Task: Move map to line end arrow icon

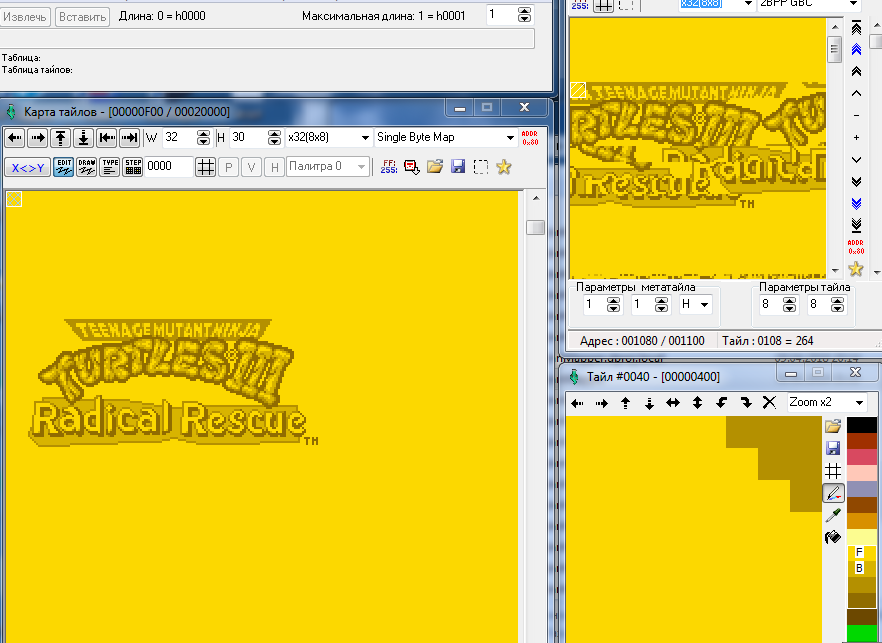Action: (129, 138)
